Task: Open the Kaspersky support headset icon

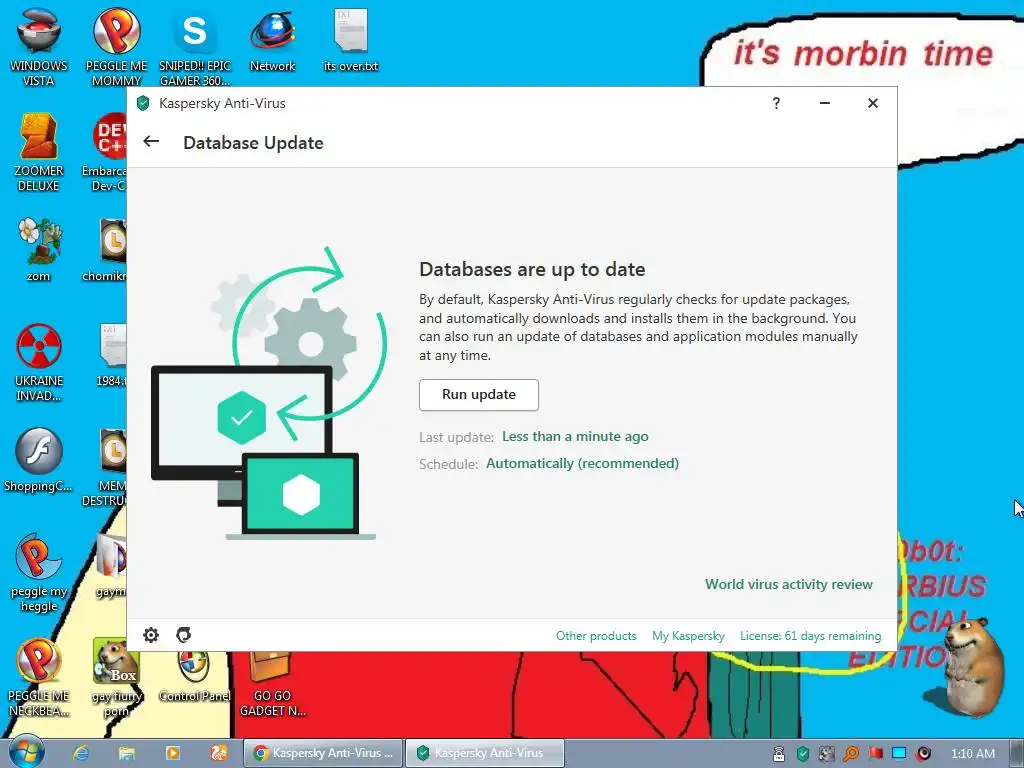Action: 184,635
